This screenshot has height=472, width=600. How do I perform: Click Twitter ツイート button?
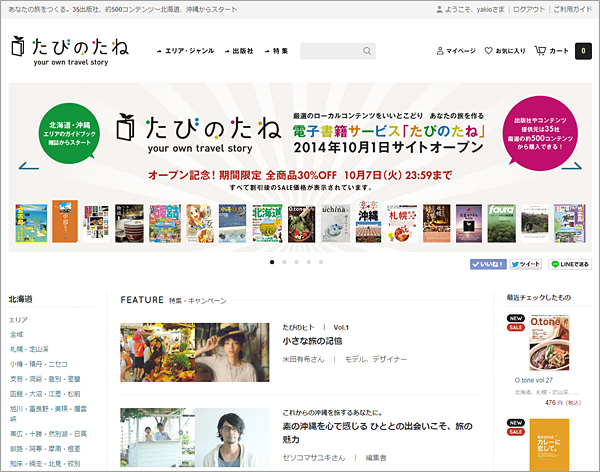pyautogui.click(x=525, y=264)
